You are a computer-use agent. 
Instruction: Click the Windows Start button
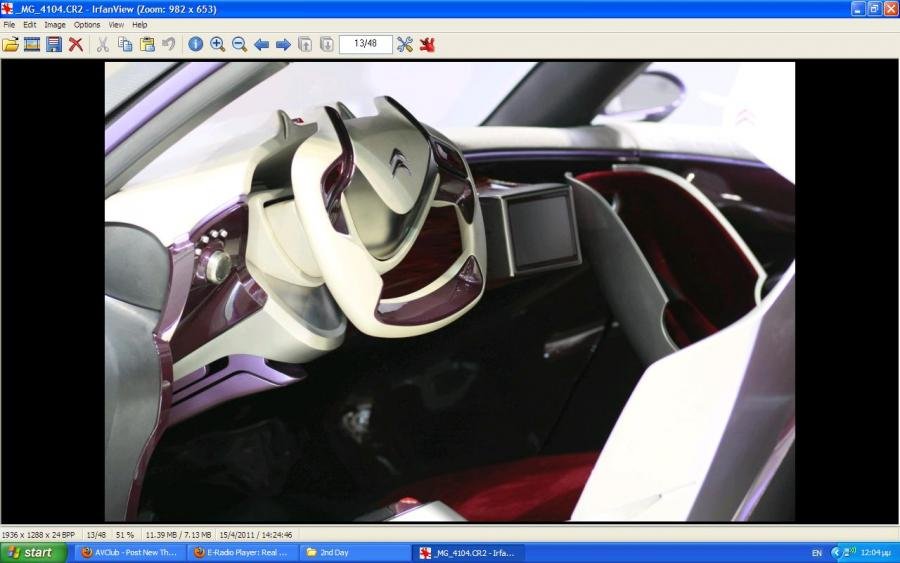34,552
